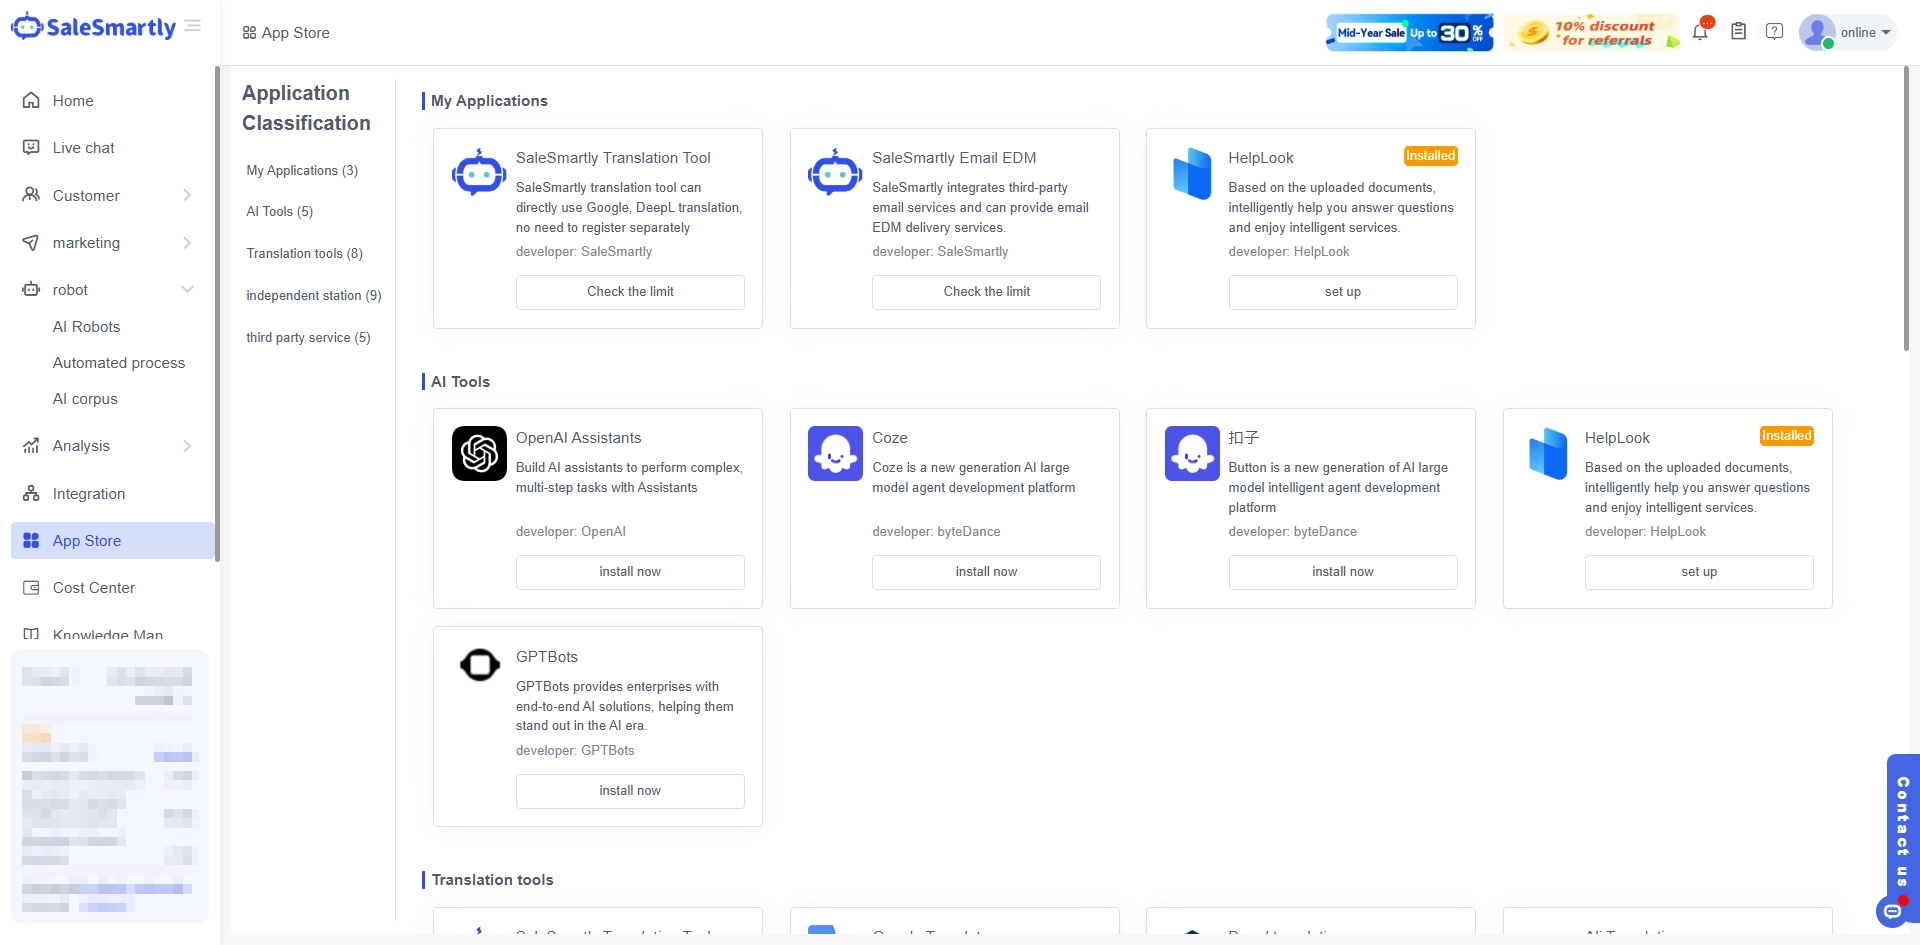The width and height of the screenshot is (1920, 945).
Task: Click the Cost Center wallet icon
Action: pos(31,588)
